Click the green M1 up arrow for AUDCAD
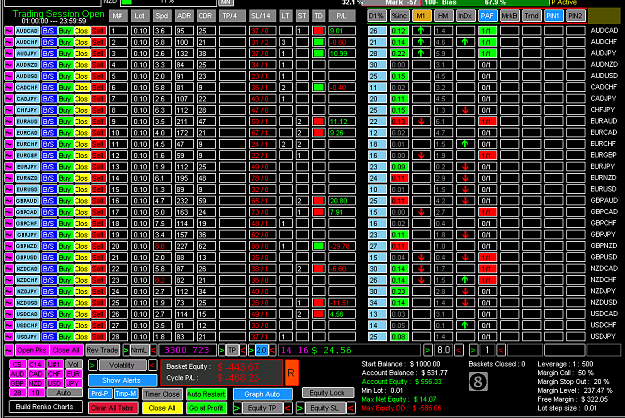The image size is (625, 418). click(421, 31)
